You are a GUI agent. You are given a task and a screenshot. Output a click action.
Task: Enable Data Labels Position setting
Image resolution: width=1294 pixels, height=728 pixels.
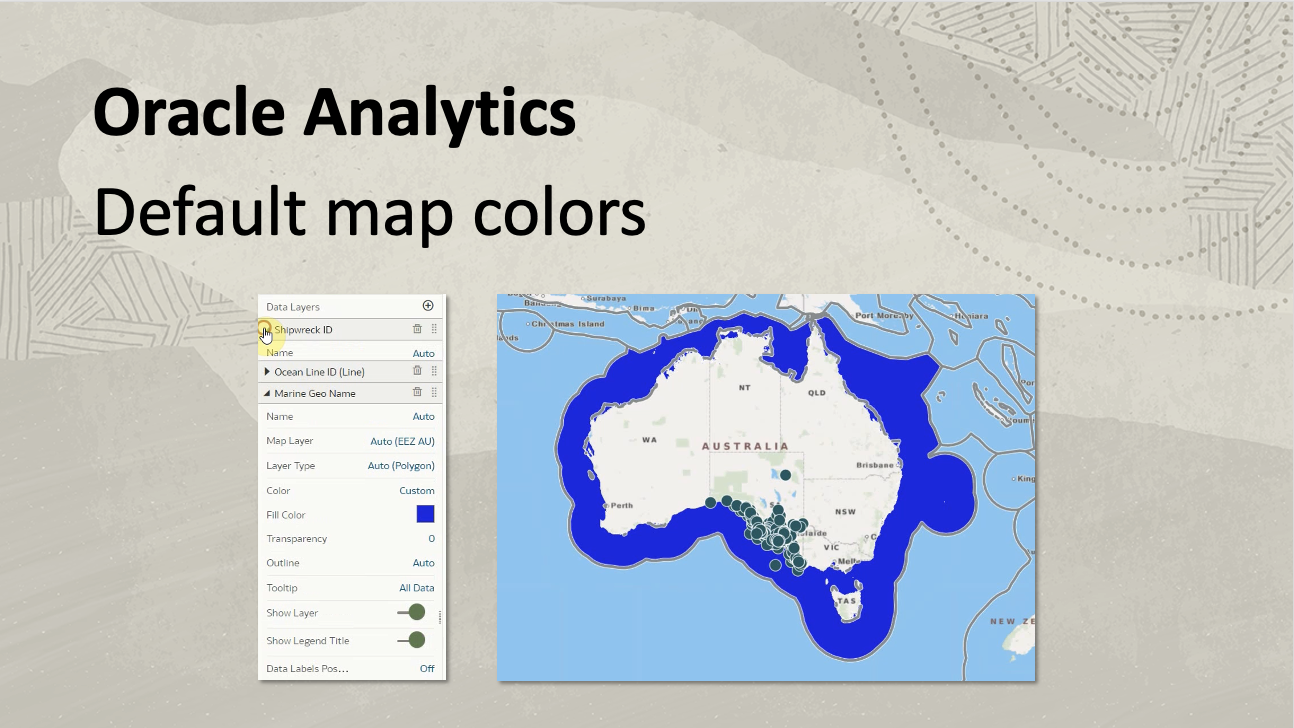(425, 668)
